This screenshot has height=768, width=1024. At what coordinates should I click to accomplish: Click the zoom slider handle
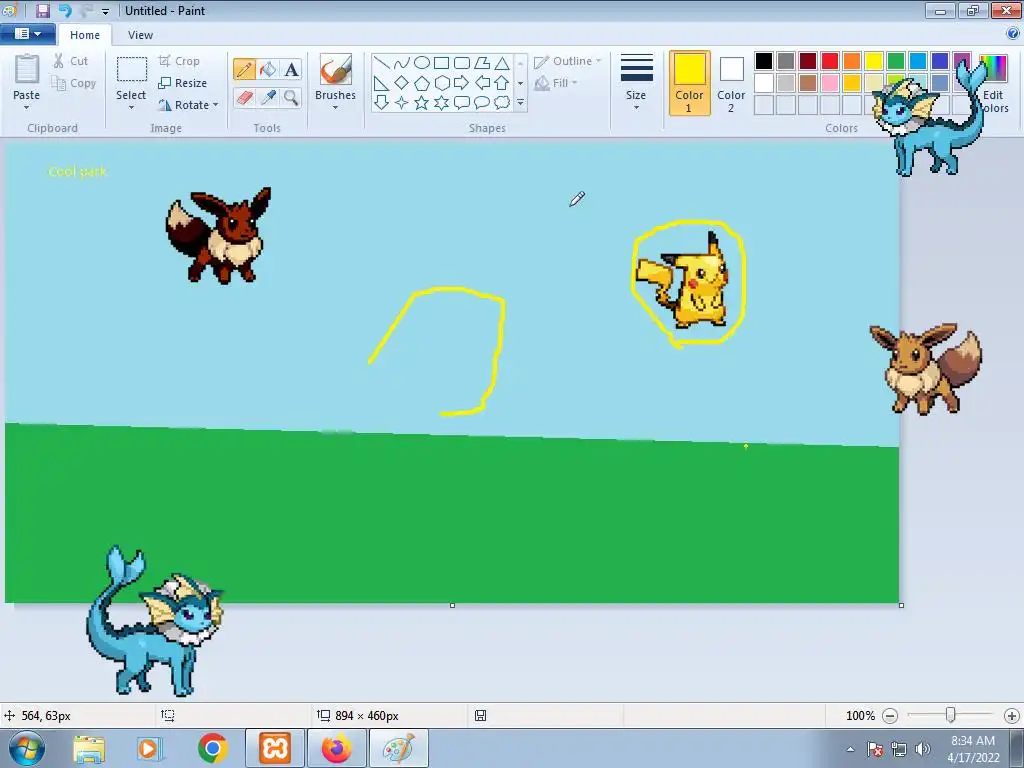[x=951, y=715]
